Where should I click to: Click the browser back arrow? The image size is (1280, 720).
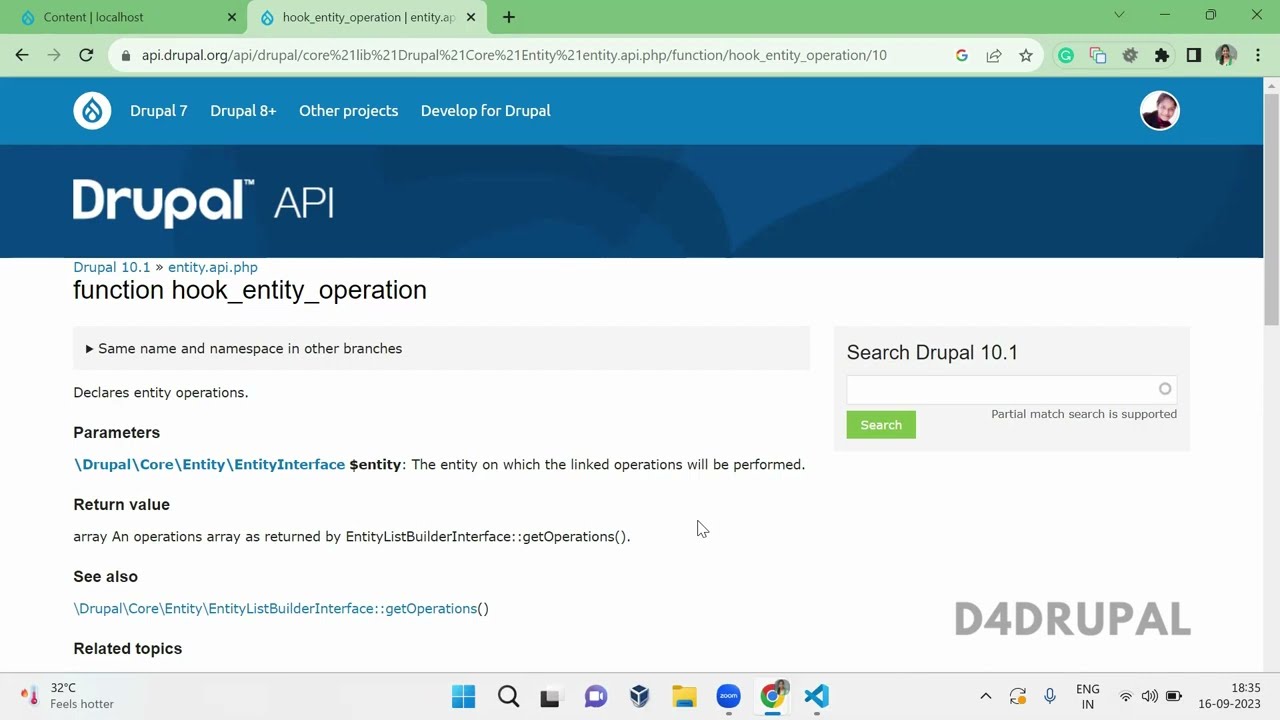click(22, 55)
